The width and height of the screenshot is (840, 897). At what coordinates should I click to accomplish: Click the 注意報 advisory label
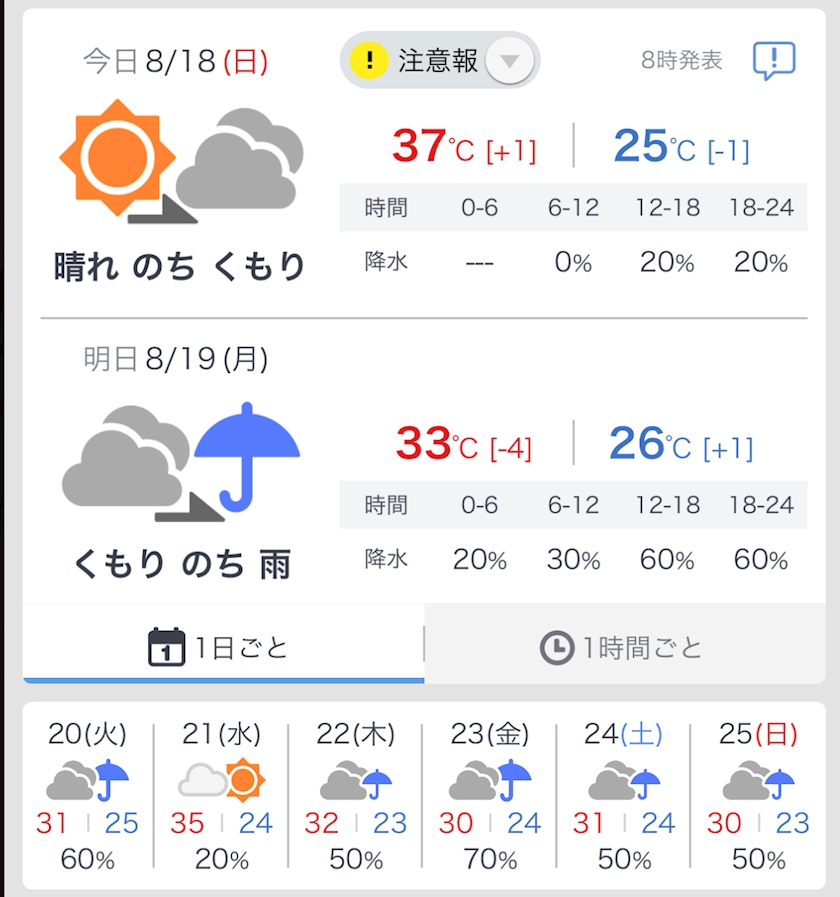pos(438,60)
